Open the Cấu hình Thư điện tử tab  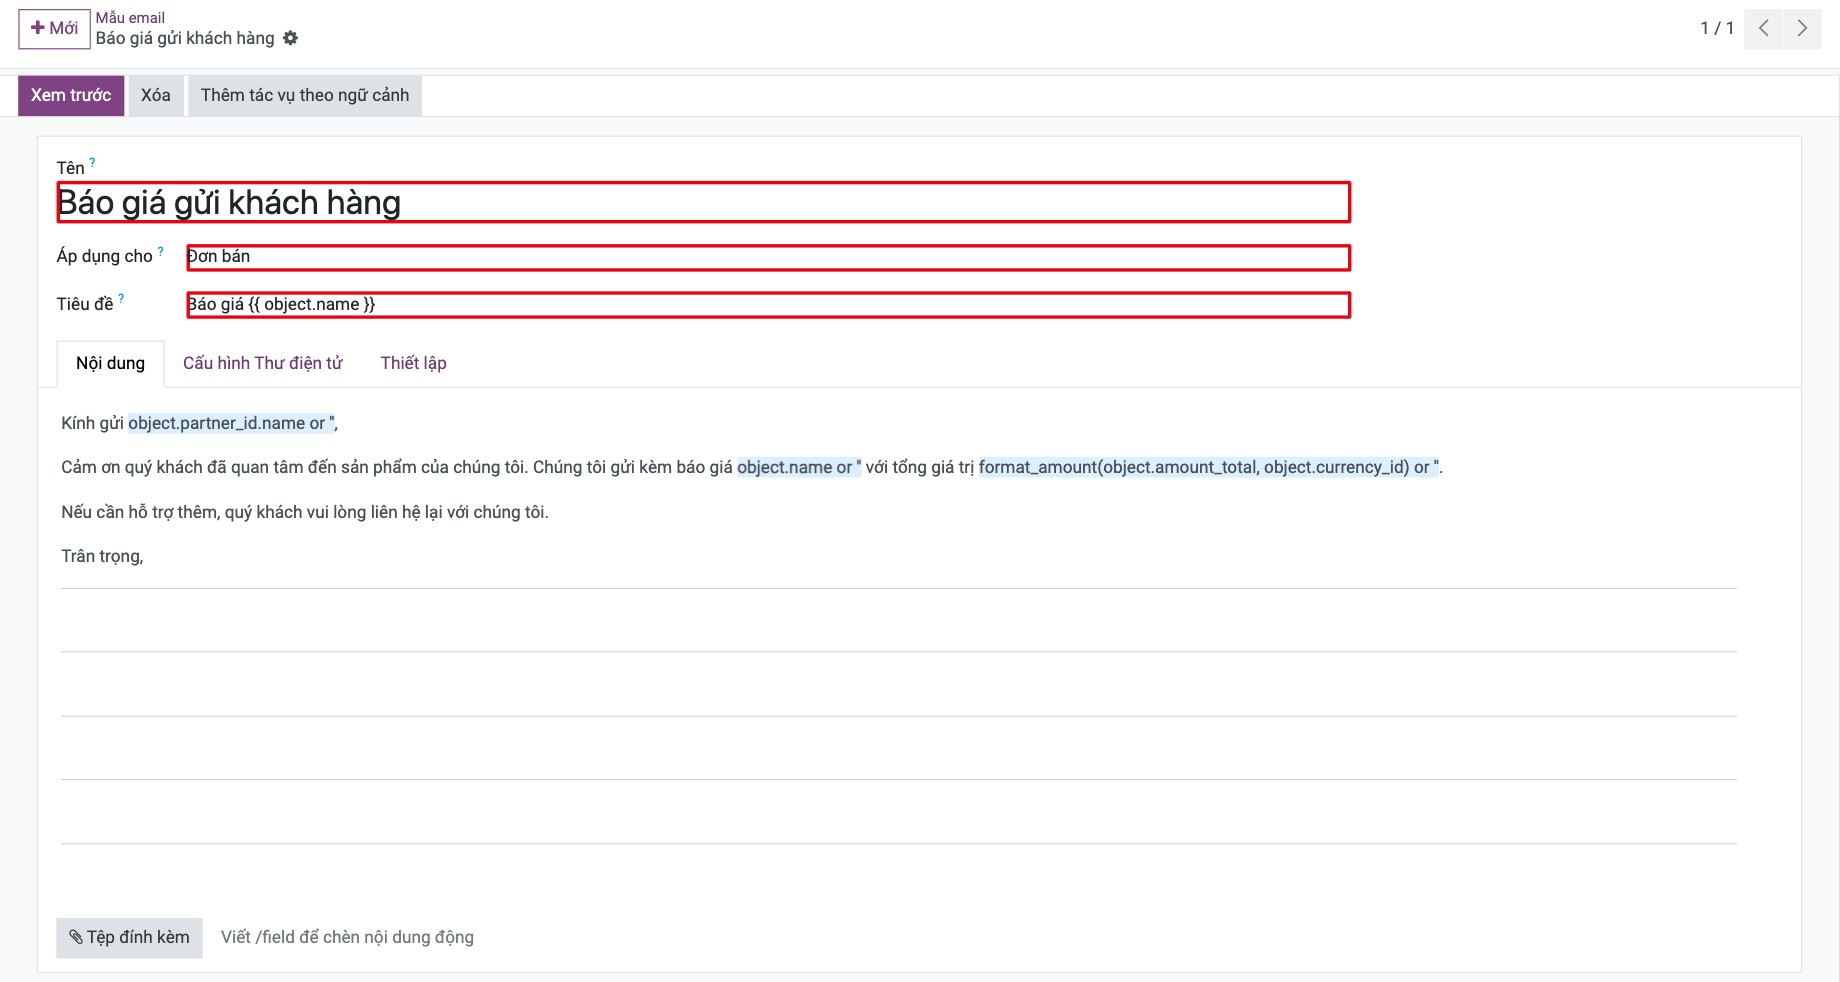tap(262, 363)
